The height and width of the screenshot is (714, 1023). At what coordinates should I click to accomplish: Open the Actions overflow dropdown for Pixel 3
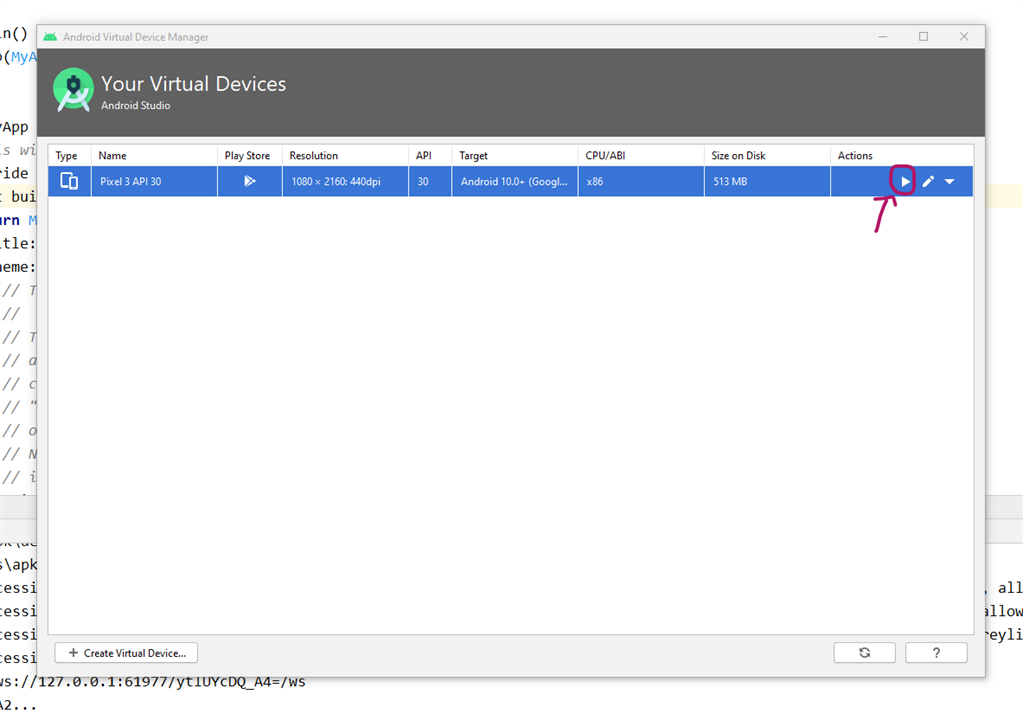(x=948, y=181)
